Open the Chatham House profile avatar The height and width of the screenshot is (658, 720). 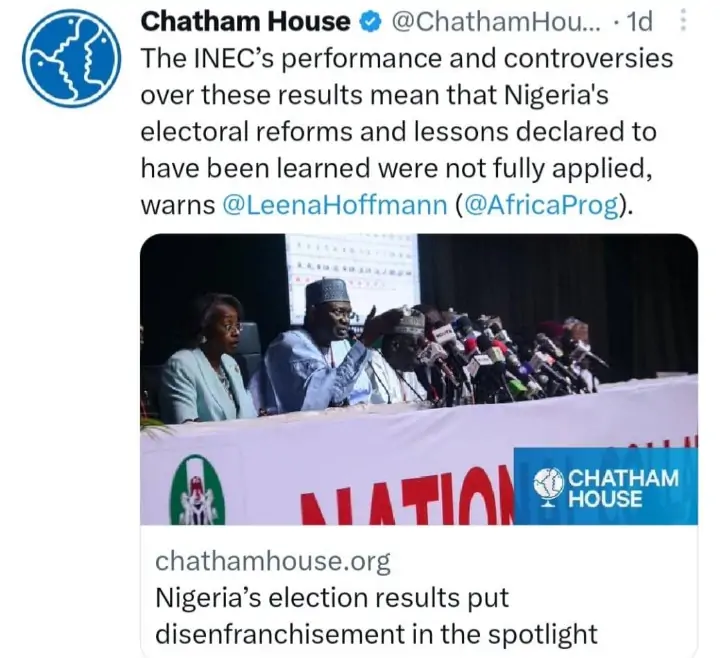(68, 59)
